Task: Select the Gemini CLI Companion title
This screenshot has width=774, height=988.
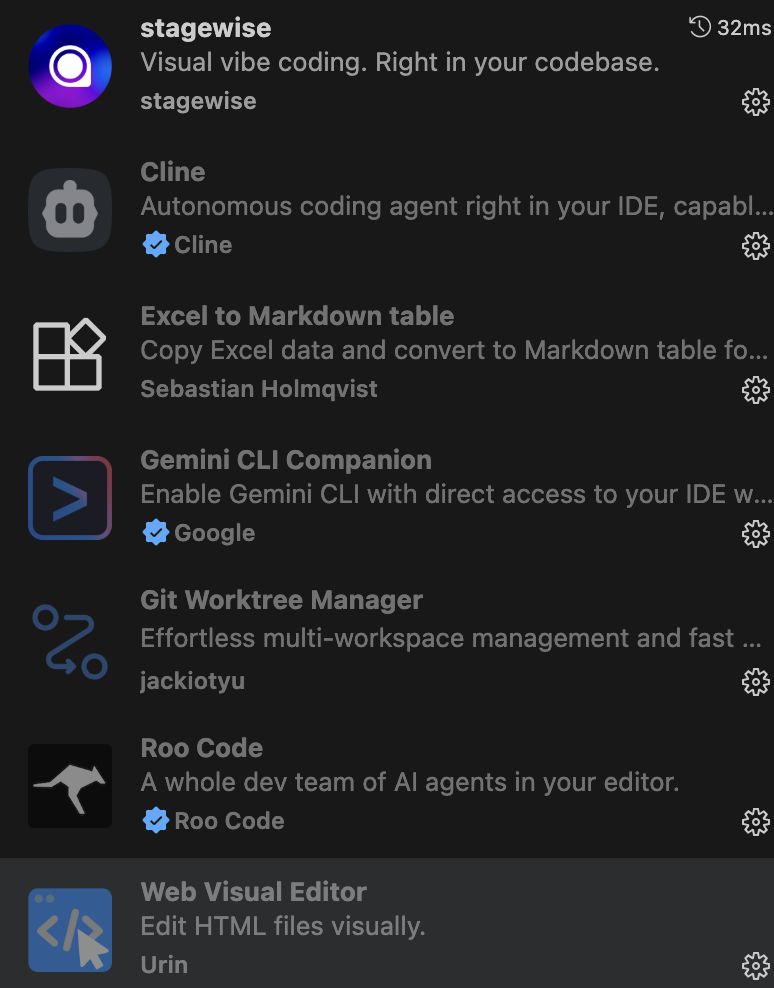Action: (286, 460)
